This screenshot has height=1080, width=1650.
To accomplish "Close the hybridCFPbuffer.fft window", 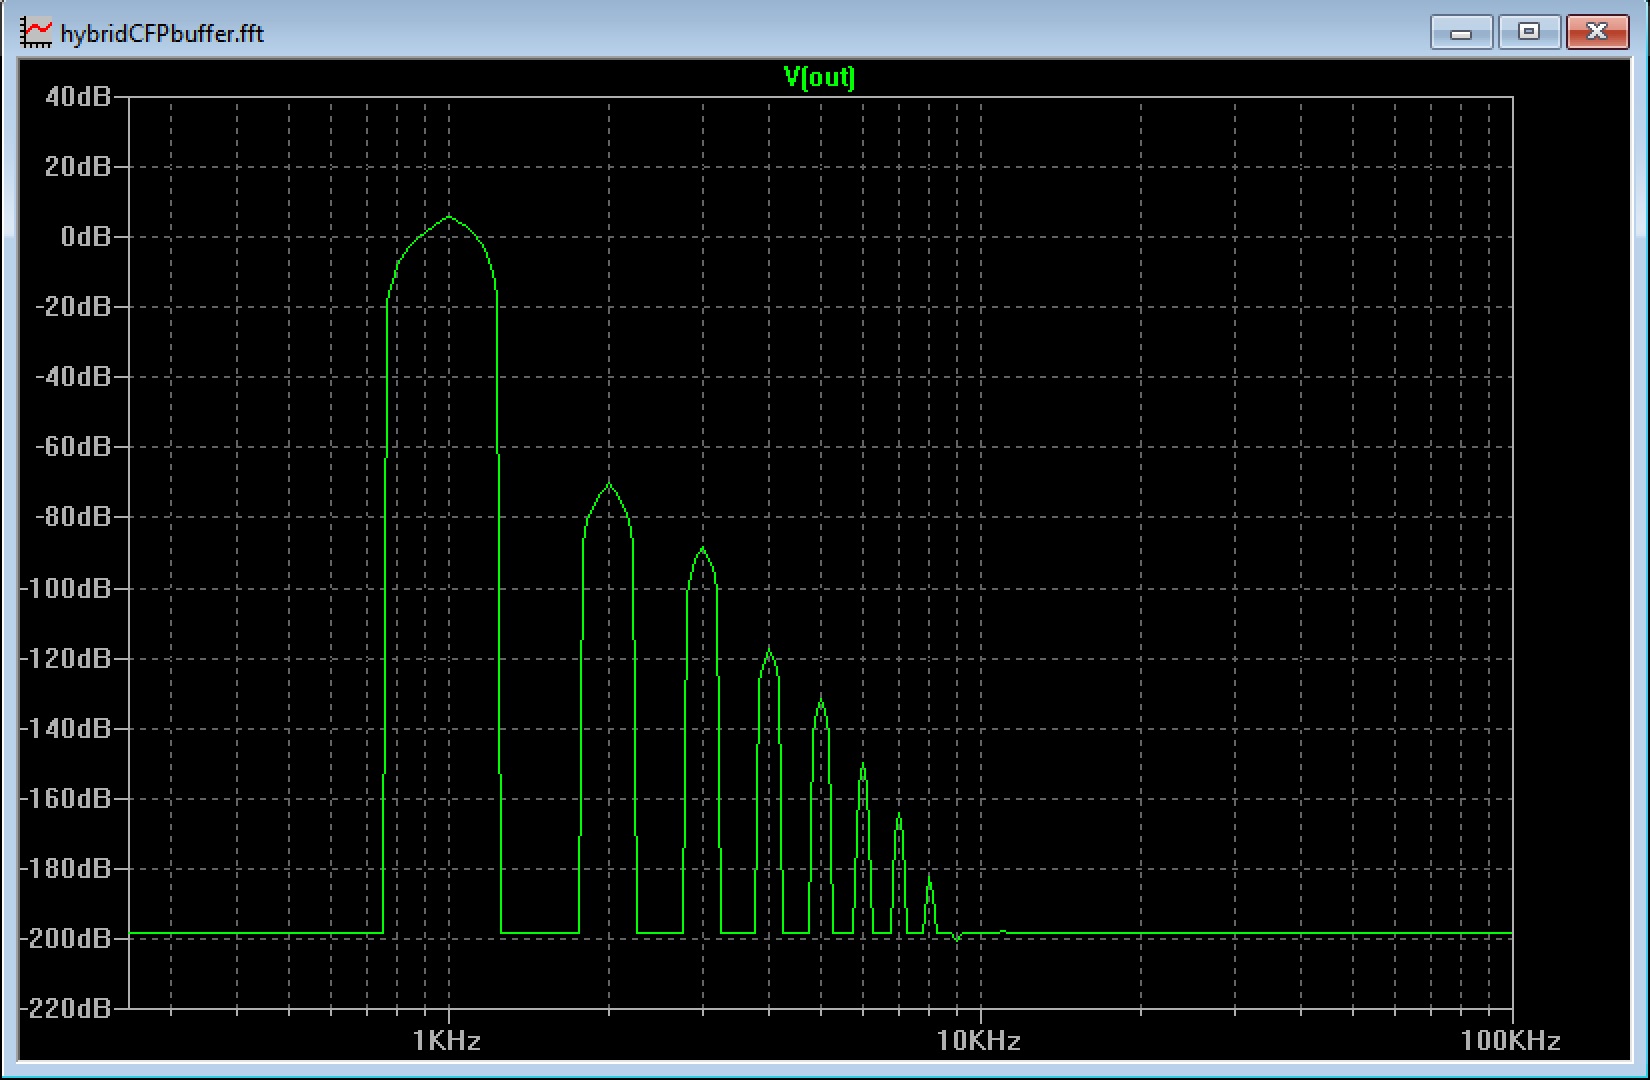I will 1597,33.
